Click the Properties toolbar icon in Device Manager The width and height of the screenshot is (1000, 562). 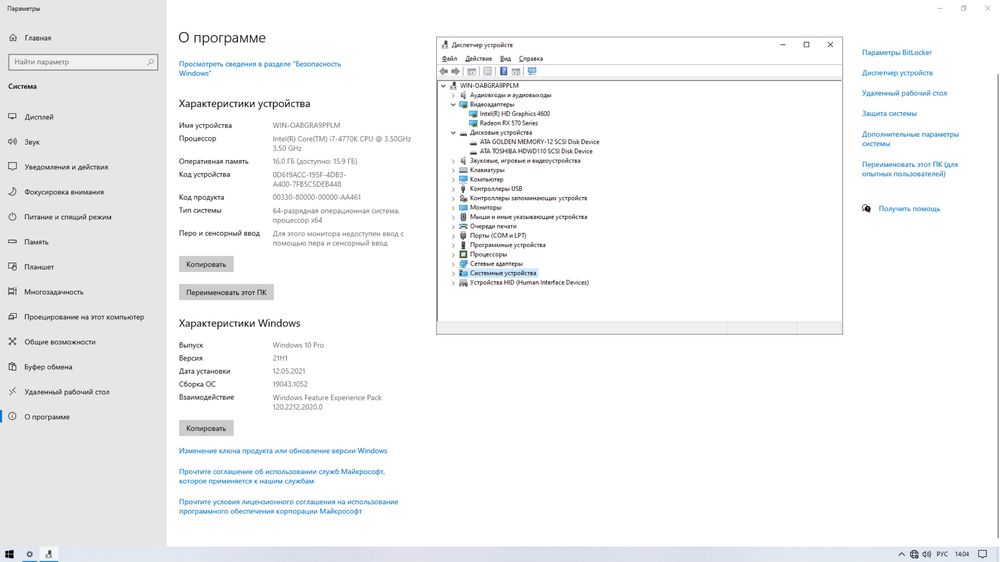pyautogui.click(x=487, y=71)
